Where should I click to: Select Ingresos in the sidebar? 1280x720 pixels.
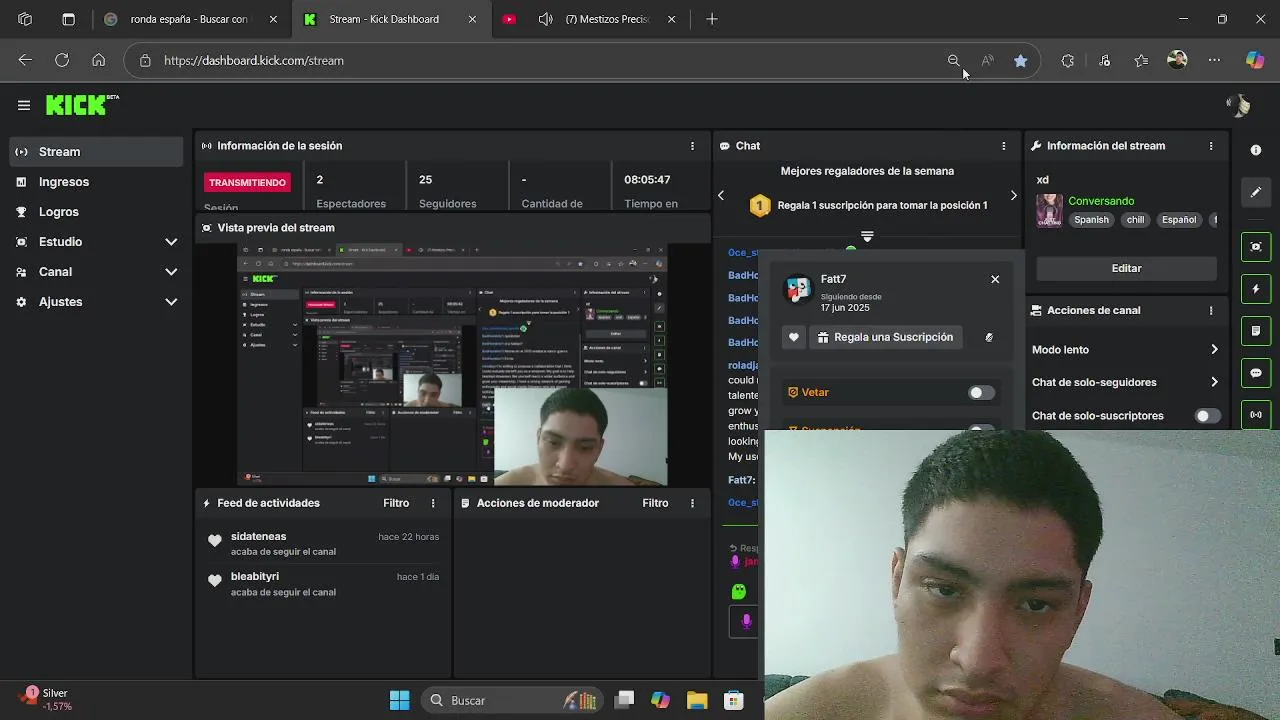pos(96,182)
